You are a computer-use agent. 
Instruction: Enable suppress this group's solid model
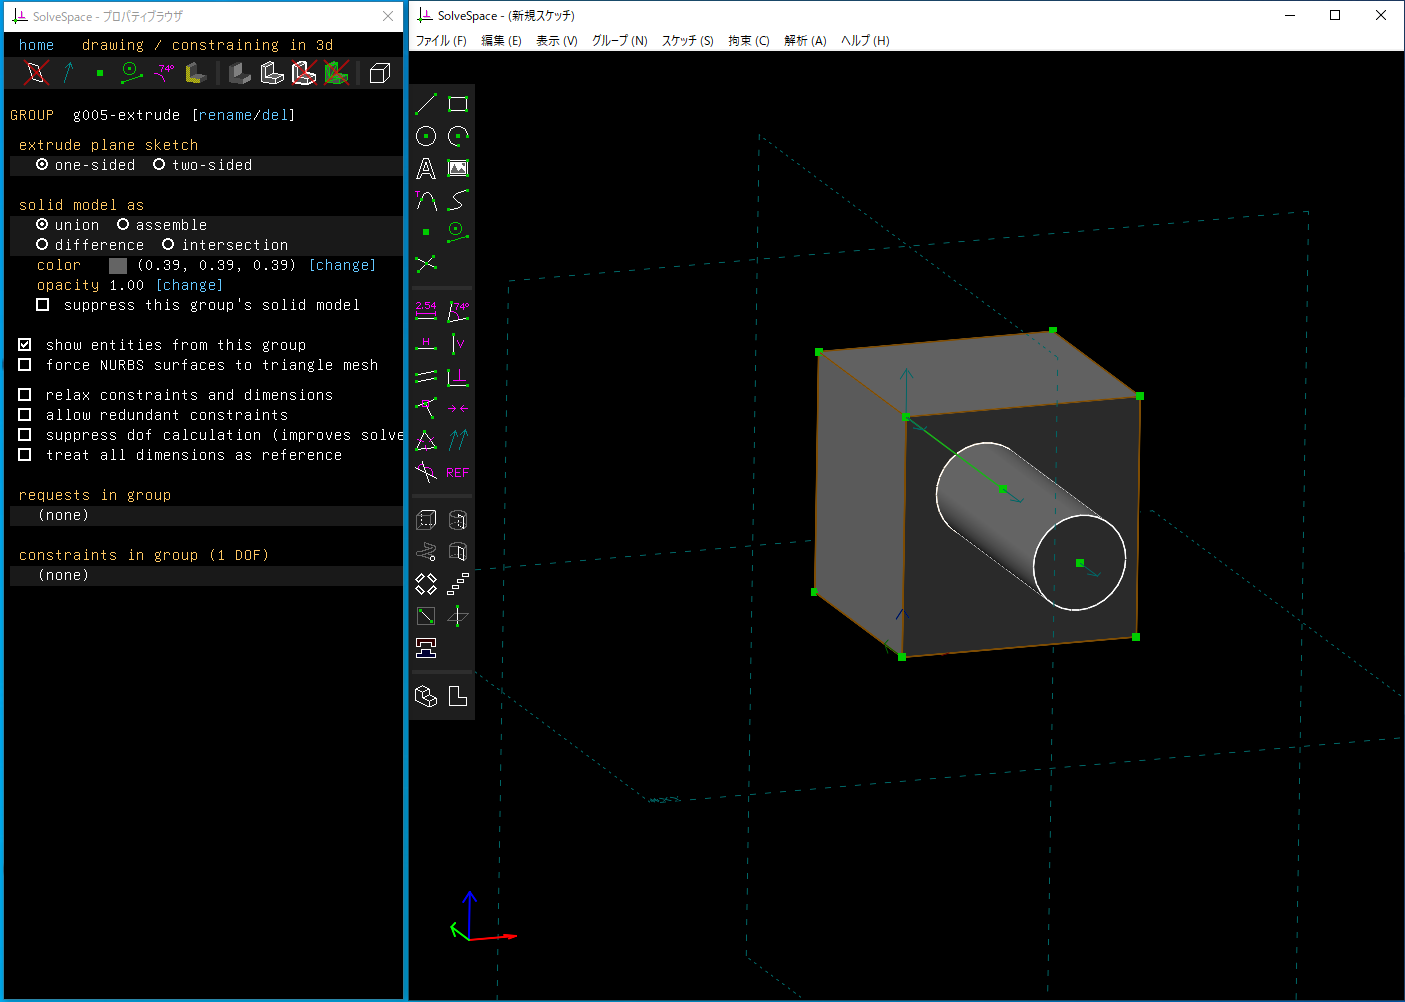tap(42, 305)
